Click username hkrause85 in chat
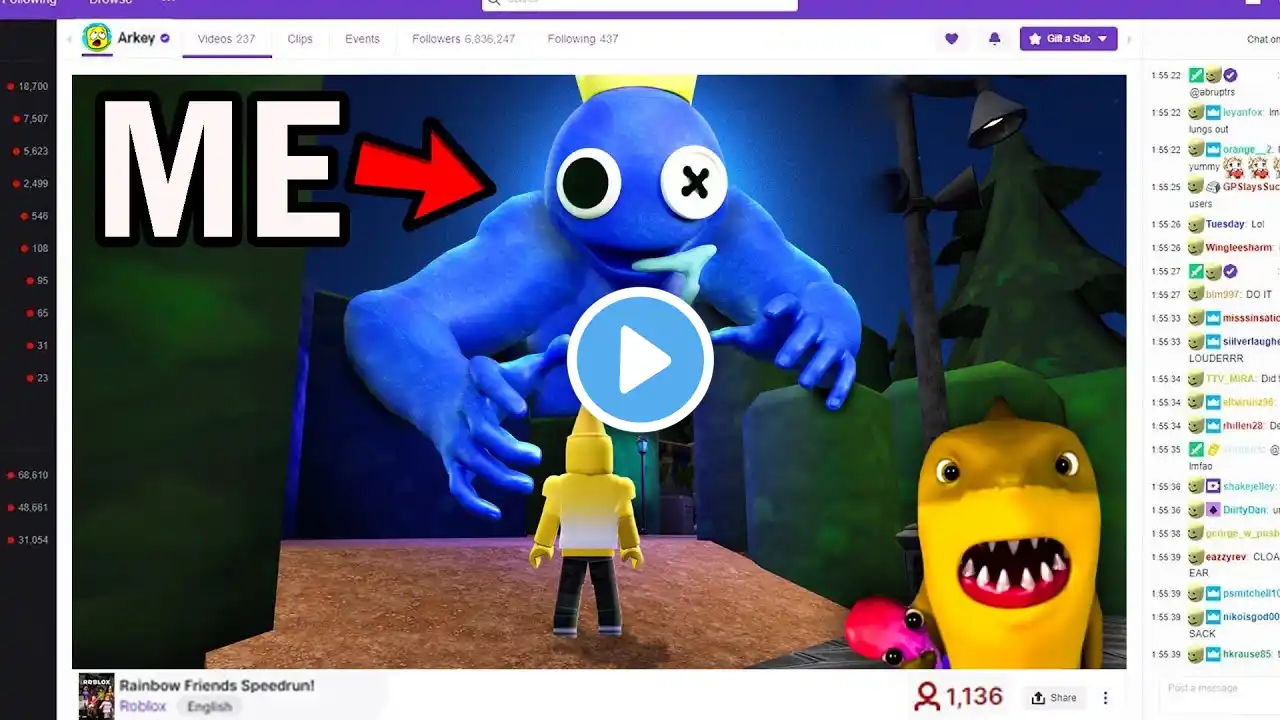The height and width of the screenshot is (720, 1280). pos(1247,654)
